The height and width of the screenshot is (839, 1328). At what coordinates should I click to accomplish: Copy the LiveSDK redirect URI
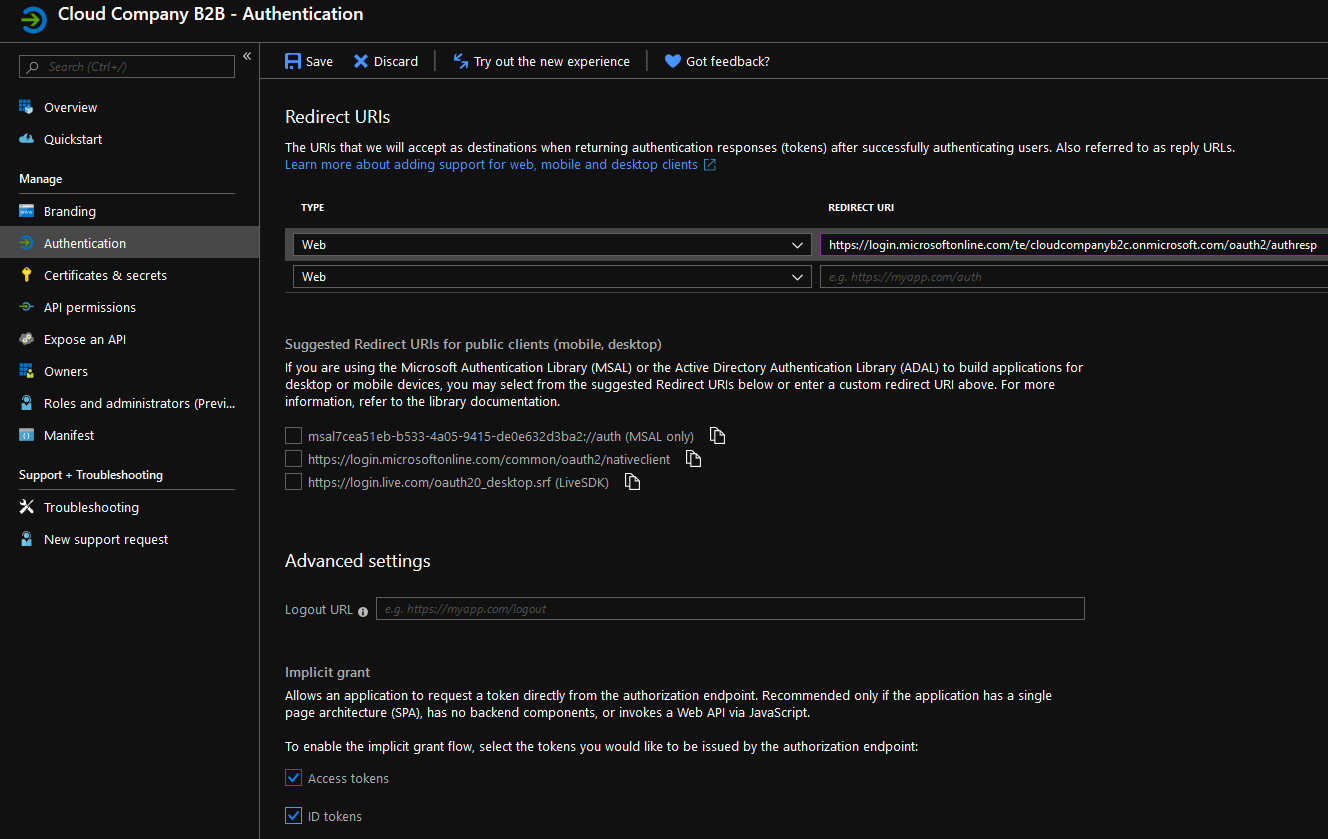click(x=631, y=481)
